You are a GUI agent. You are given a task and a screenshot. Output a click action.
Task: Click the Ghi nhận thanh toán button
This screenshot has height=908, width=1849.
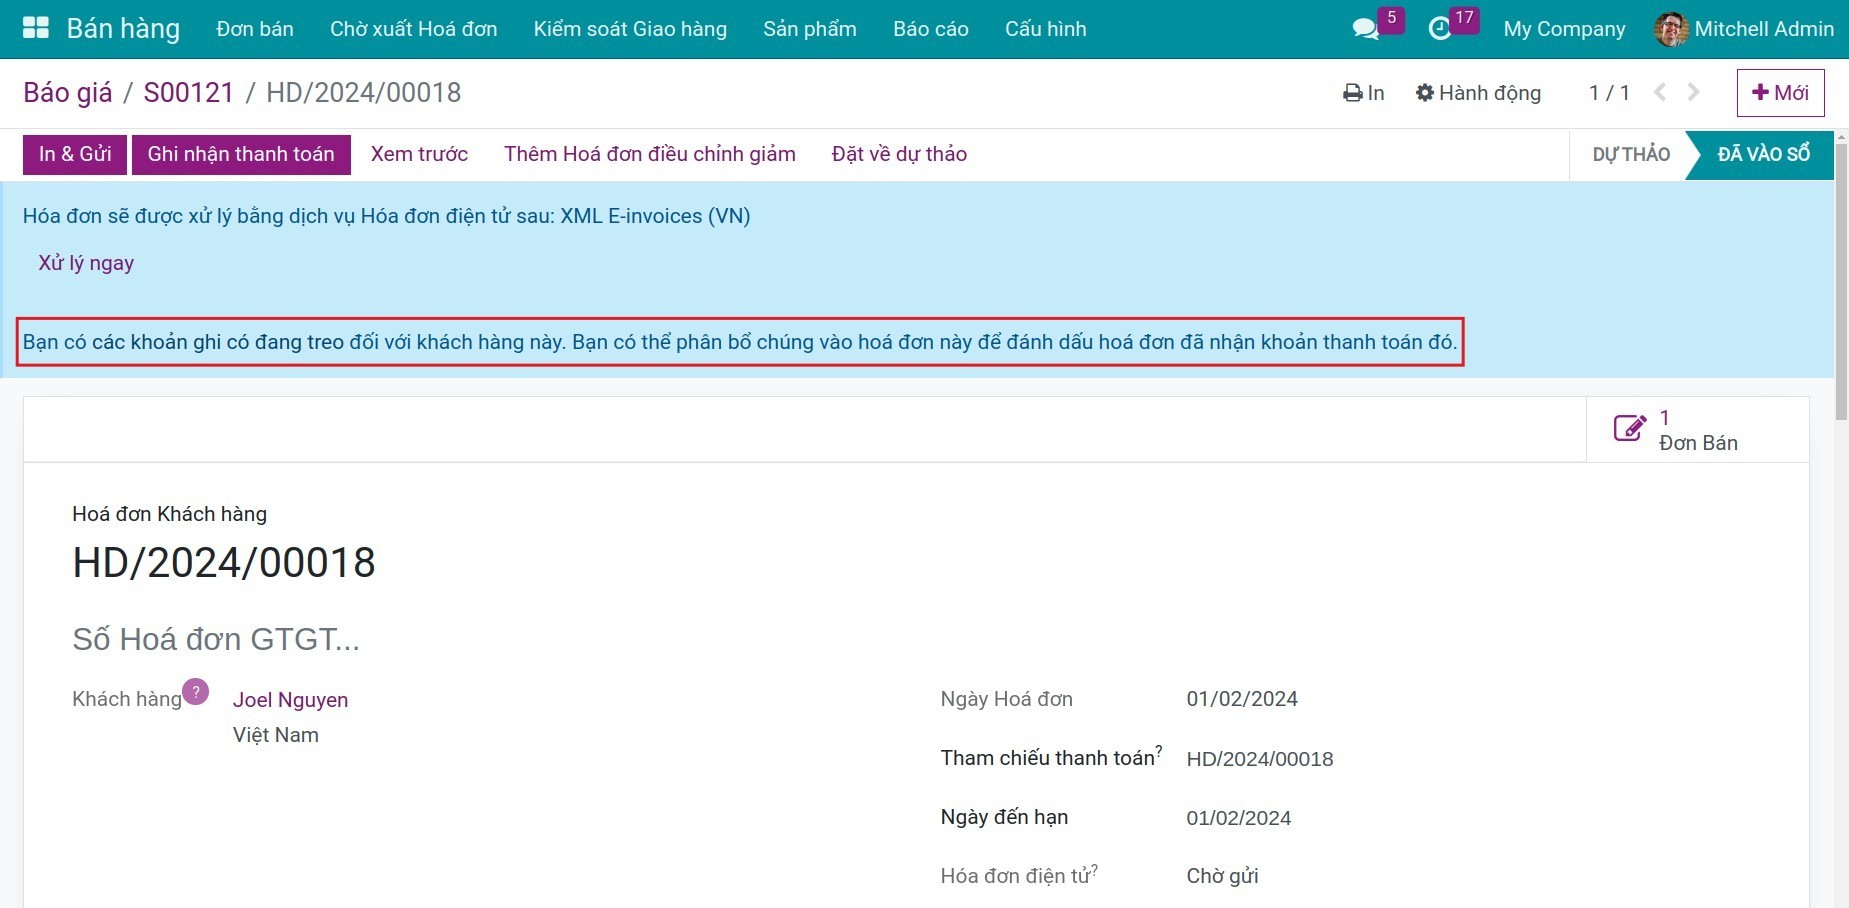click(x=241, y=154)
